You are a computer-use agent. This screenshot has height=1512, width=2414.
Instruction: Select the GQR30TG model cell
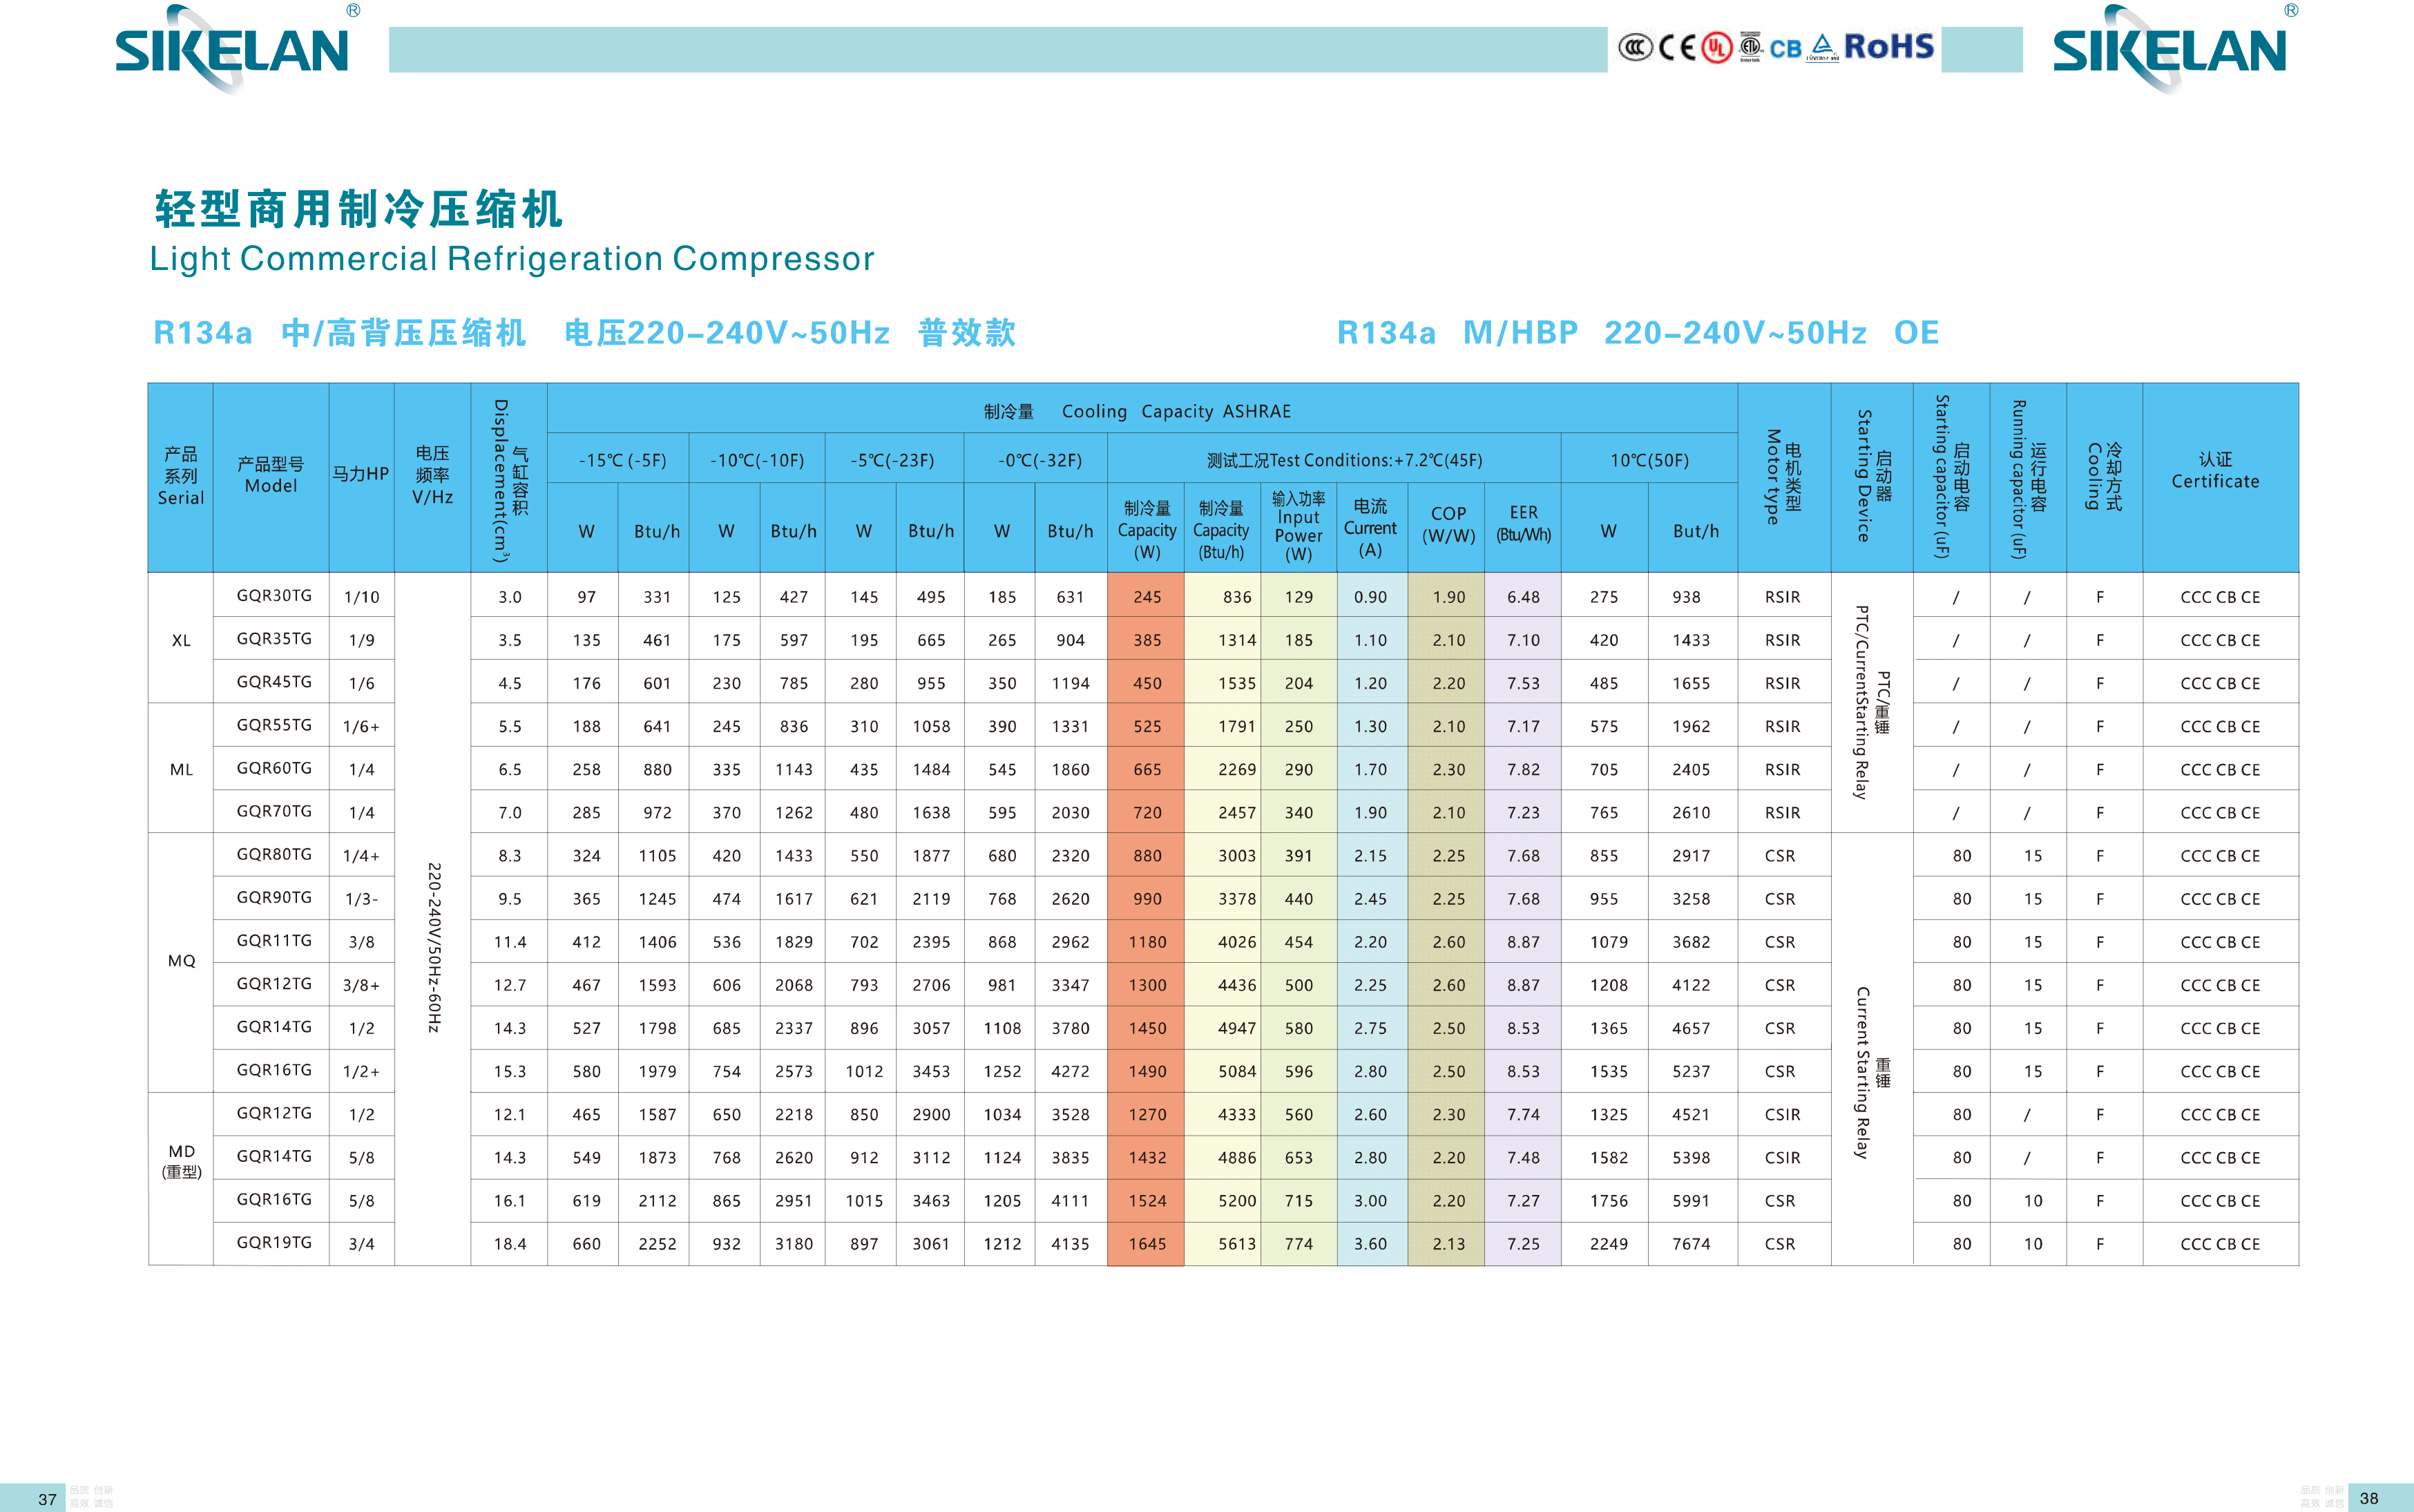(x=273, y=596)
